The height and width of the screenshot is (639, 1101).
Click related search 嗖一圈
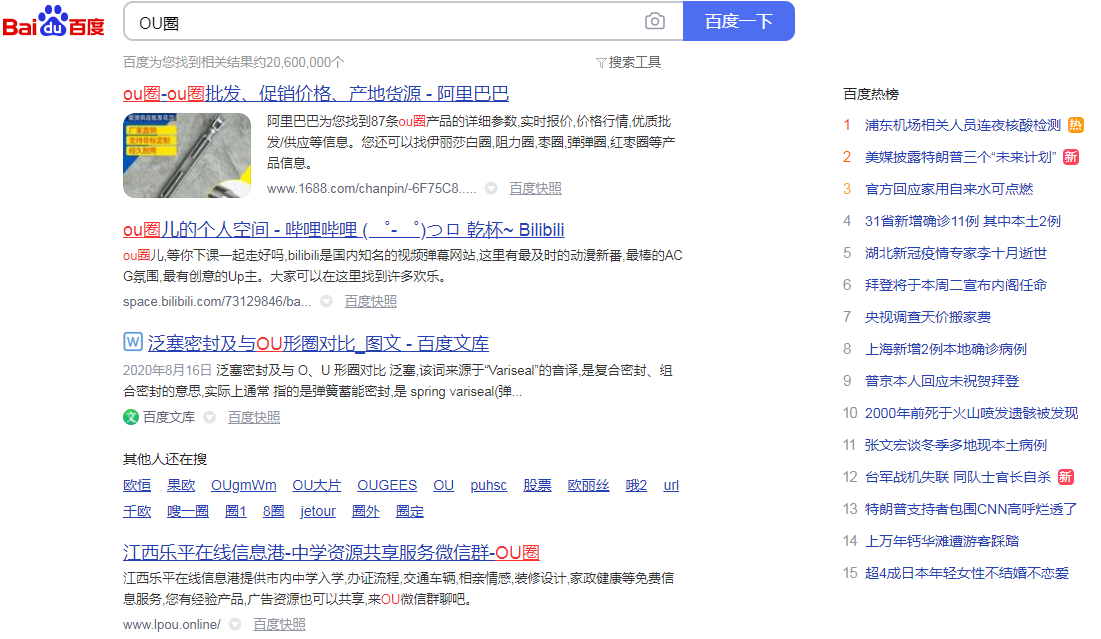click(188, 511)
